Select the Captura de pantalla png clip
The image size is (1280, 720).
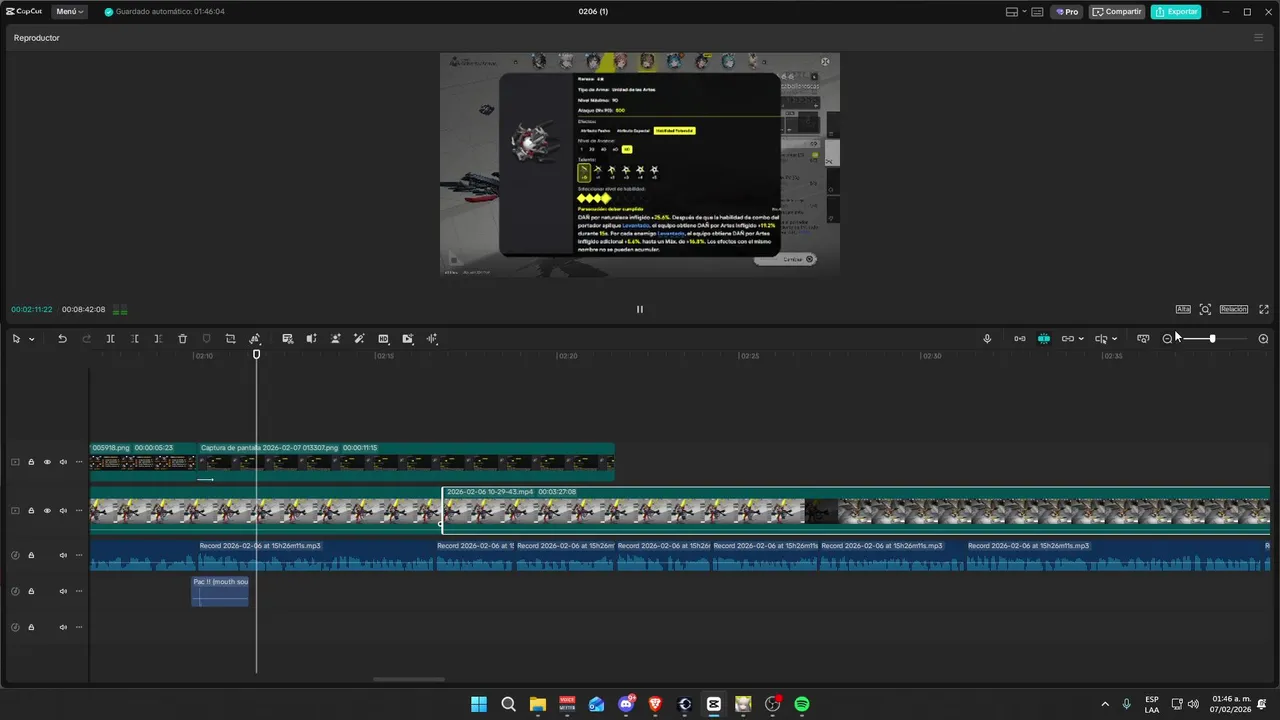click(x=405, y=462)
